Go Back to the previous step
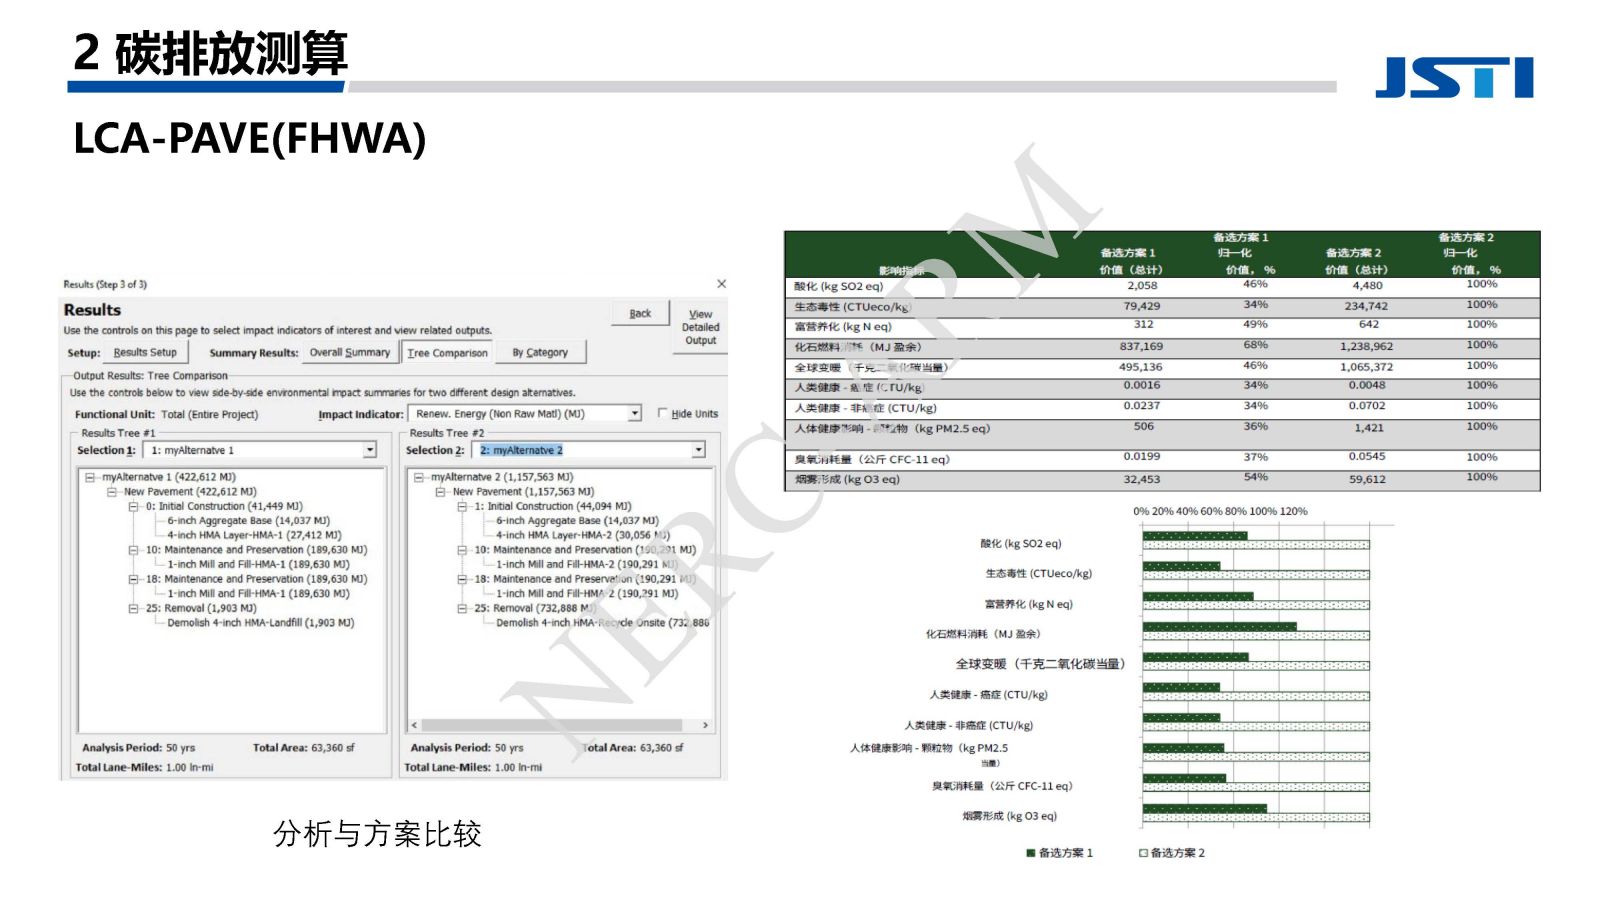1600x900 pixels. click(x=640, y=313)
